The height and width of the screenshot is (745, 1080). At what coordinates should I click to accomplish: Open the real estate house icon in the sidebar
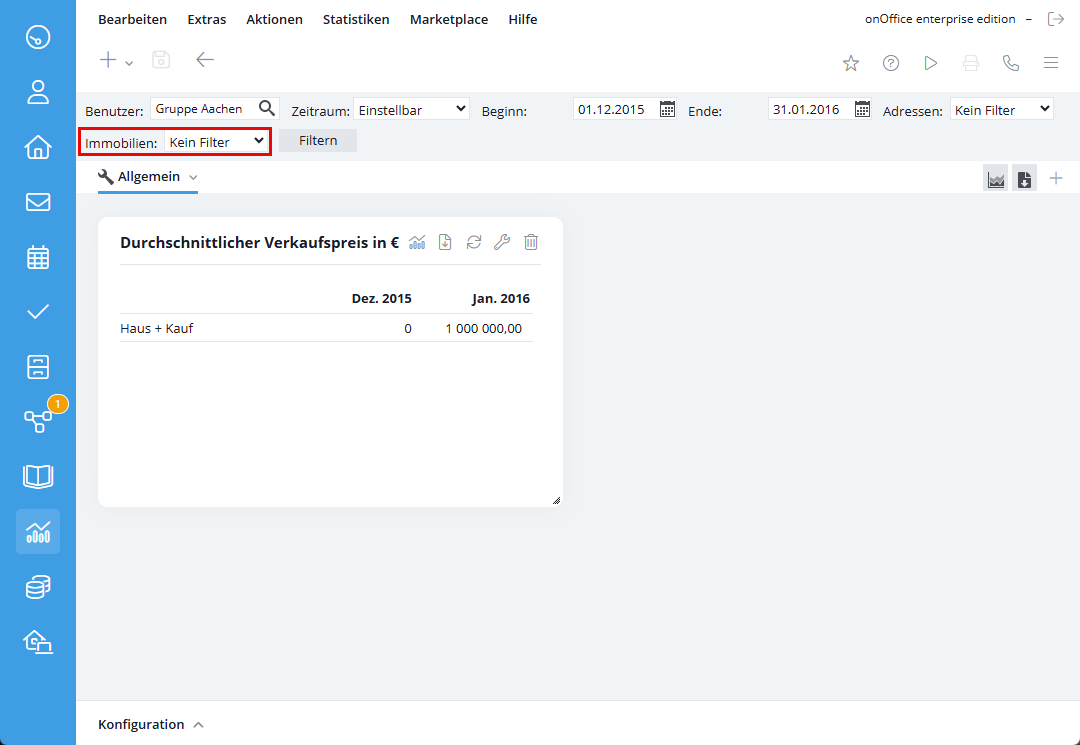click(38, 147)
